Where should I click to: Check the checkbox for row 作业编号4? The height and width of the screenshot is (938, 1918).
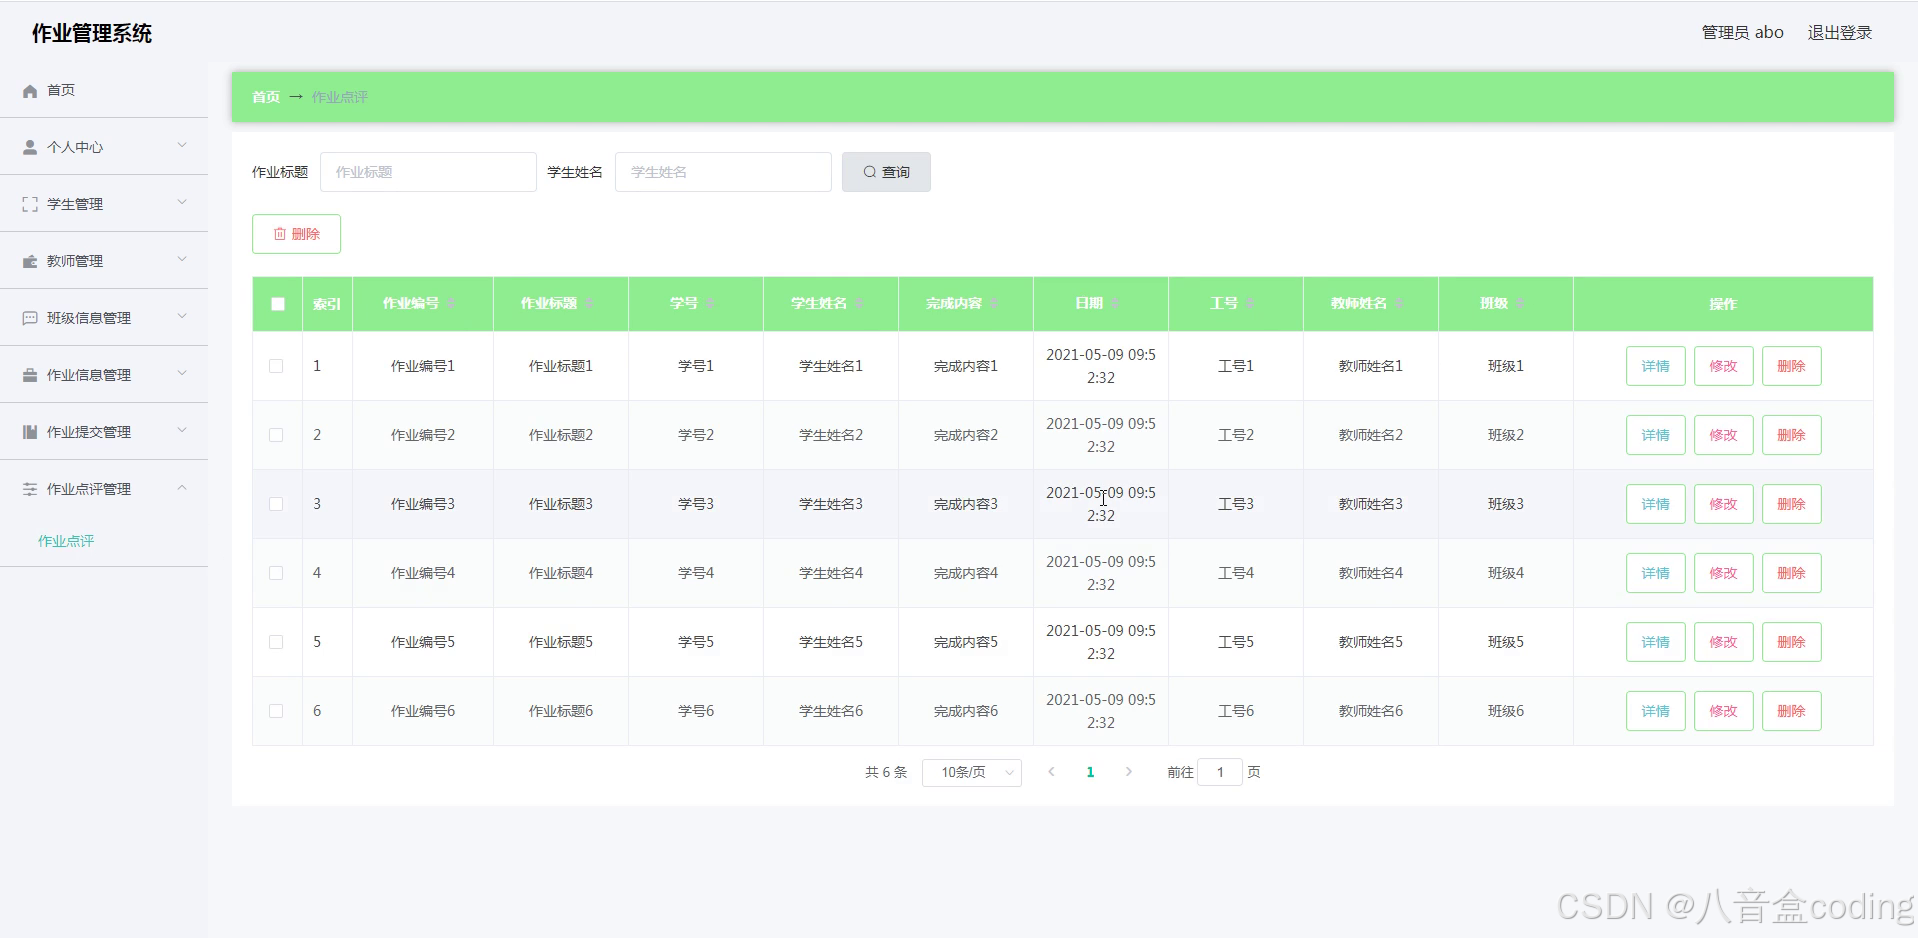pos(276,573)
